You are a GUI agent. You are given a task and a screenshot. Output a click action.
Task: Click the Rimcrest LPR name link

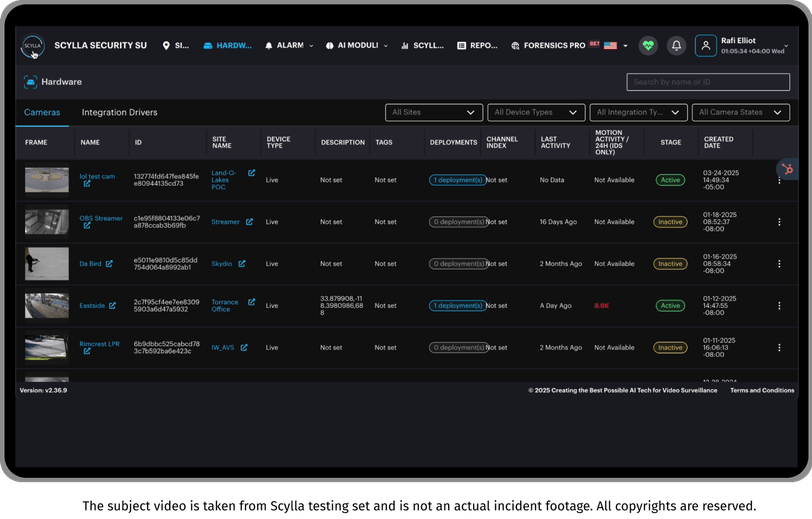coord(99,344)
